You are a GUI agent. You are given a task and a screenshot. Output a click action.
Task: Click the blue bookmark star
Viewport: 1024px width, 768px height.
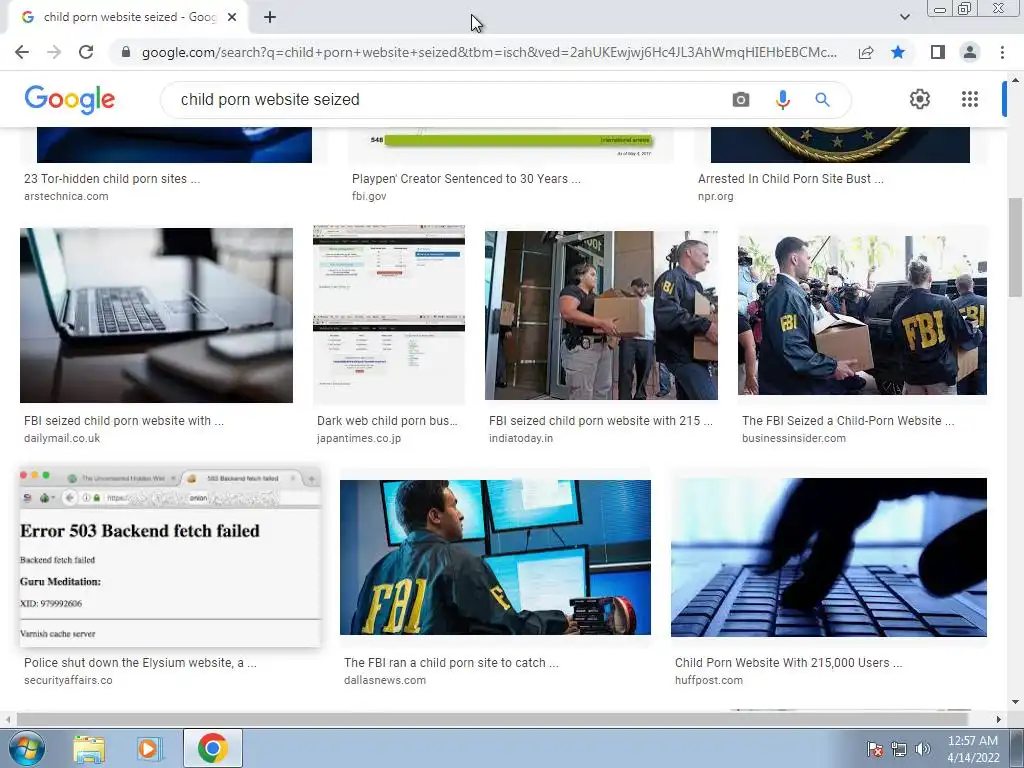tap(898, 52)
